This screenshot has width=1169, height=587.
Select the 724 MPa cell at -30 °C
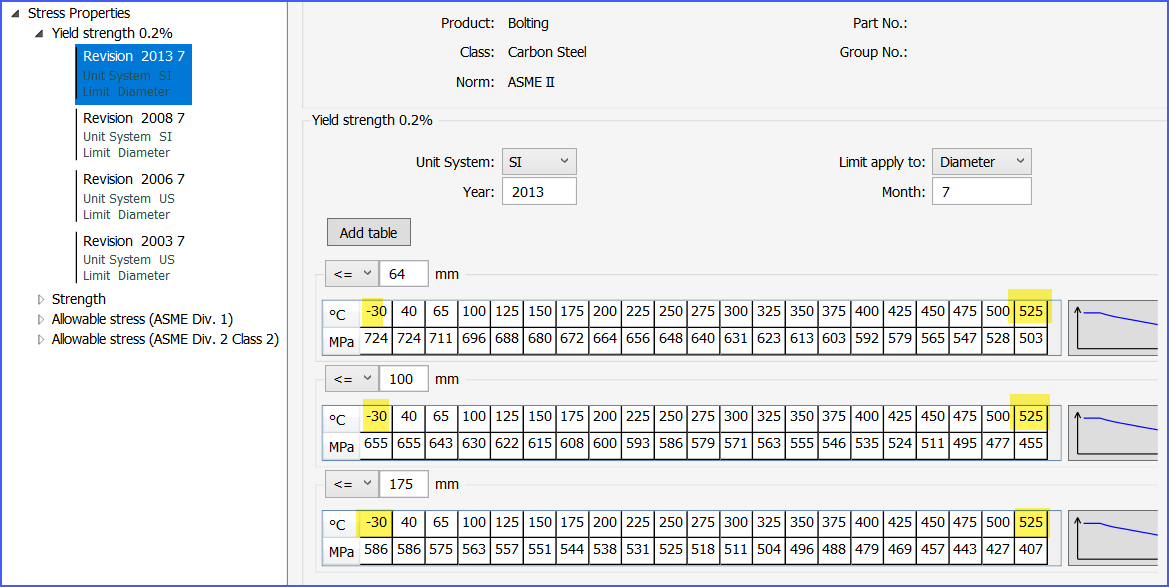click(x=376, y=339)
